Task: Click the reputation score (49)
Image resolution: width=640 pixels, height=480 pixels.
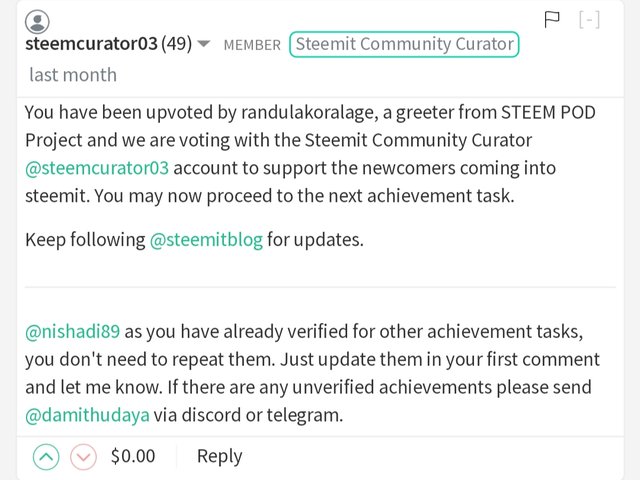Action: pos(176,44)
